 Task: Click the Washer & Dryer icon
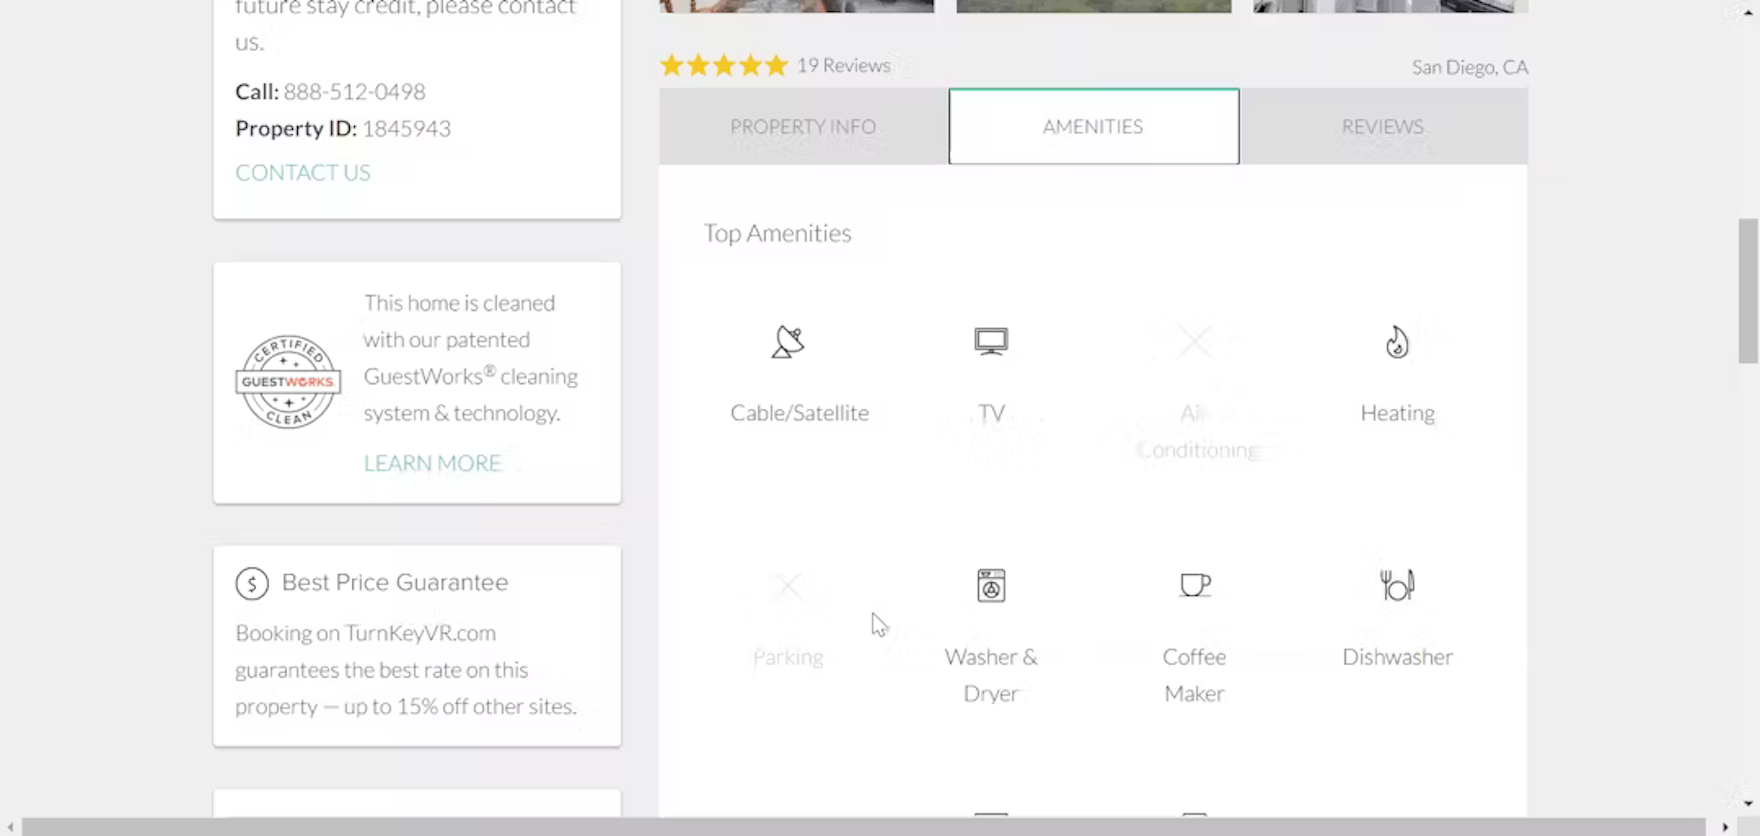click(x=991, y=586)
